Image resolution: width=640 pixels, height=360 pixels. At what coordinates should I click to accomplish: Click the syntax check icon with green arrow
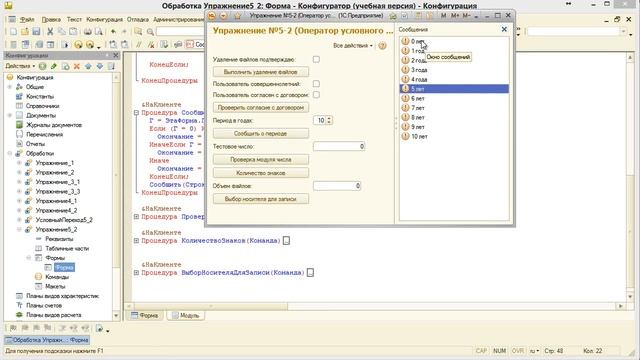[164, 44]
